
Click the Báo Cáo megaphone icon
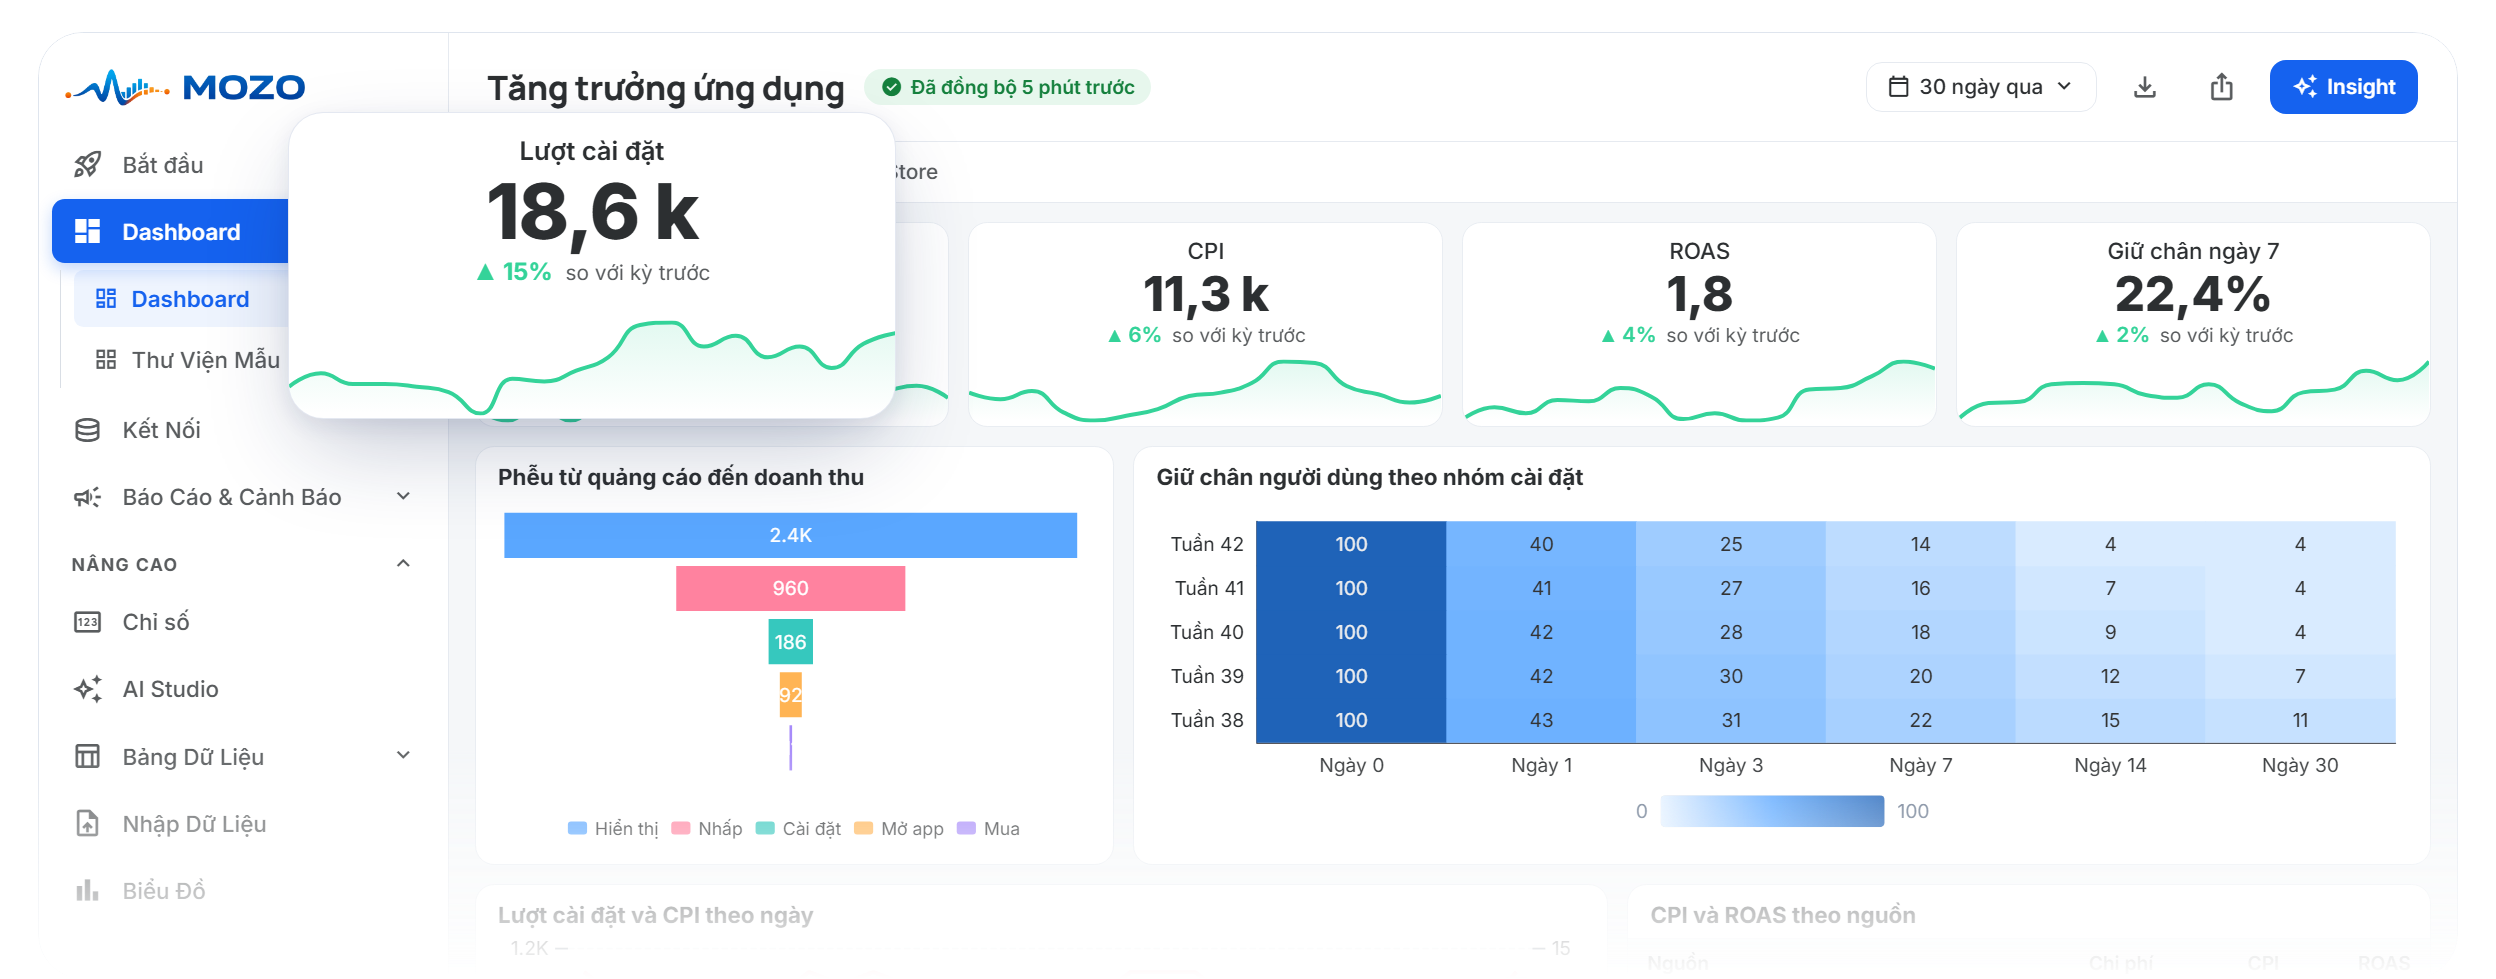88,497
